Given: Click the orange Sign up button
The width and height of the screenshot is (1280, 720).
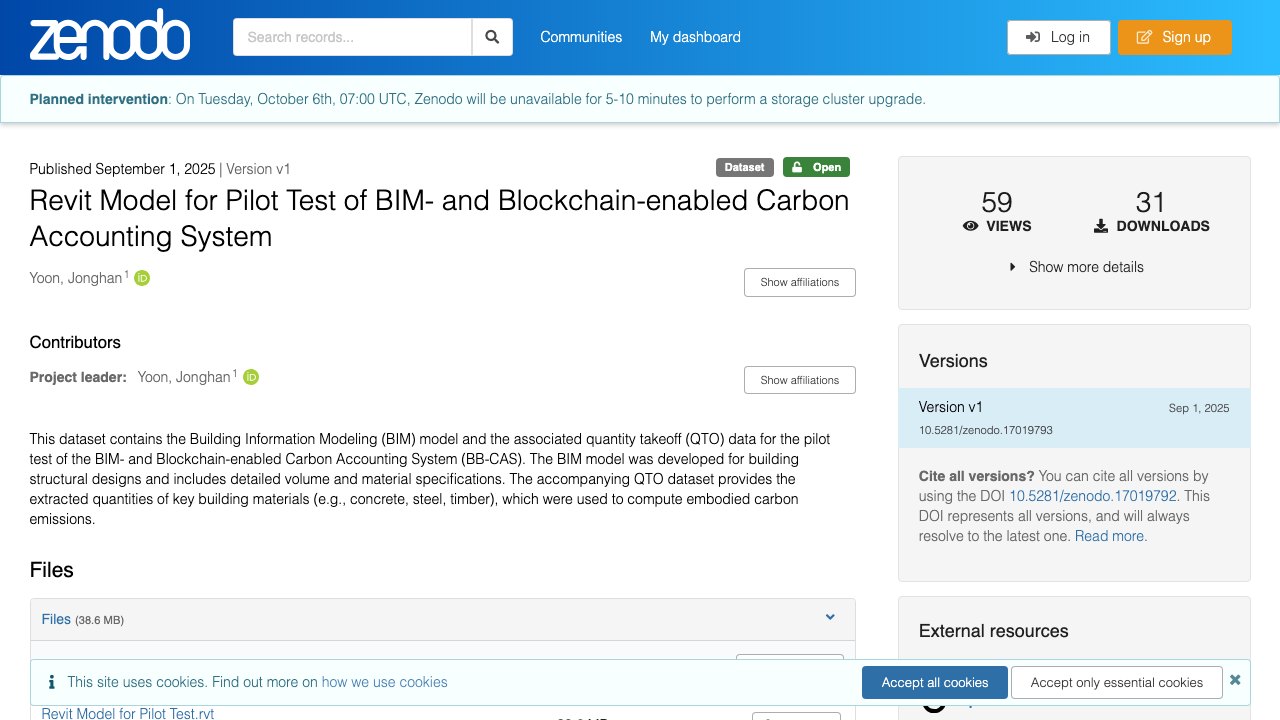Looking at the screenshot, I should (1175, 37).
